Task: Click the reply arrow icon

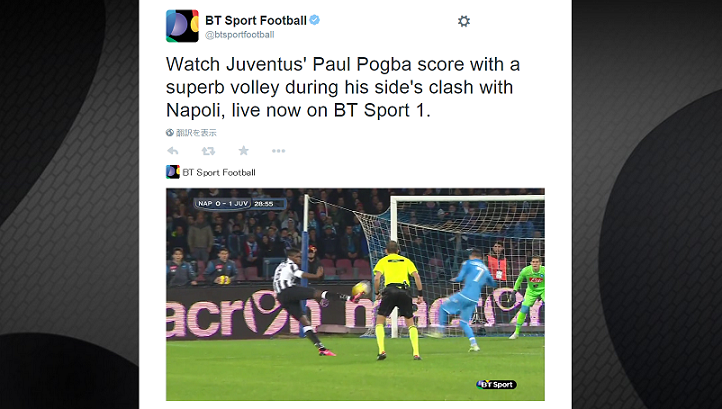Action: (x=173, y=151)
